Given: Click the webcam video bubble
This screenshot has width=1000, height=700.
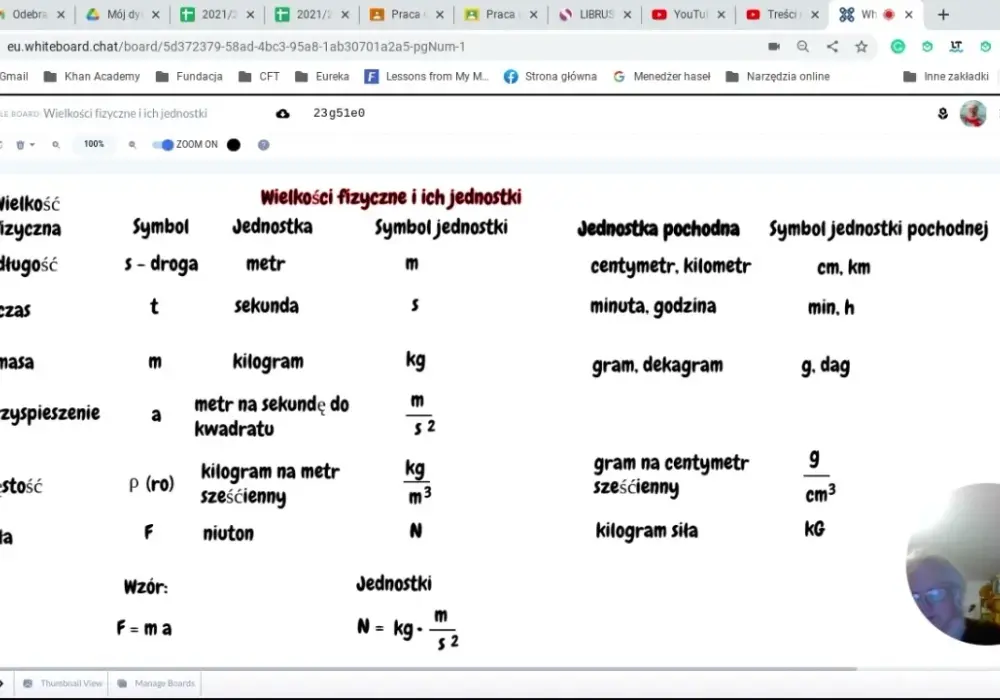Looking at the screenshot, I should coord(954,564).
